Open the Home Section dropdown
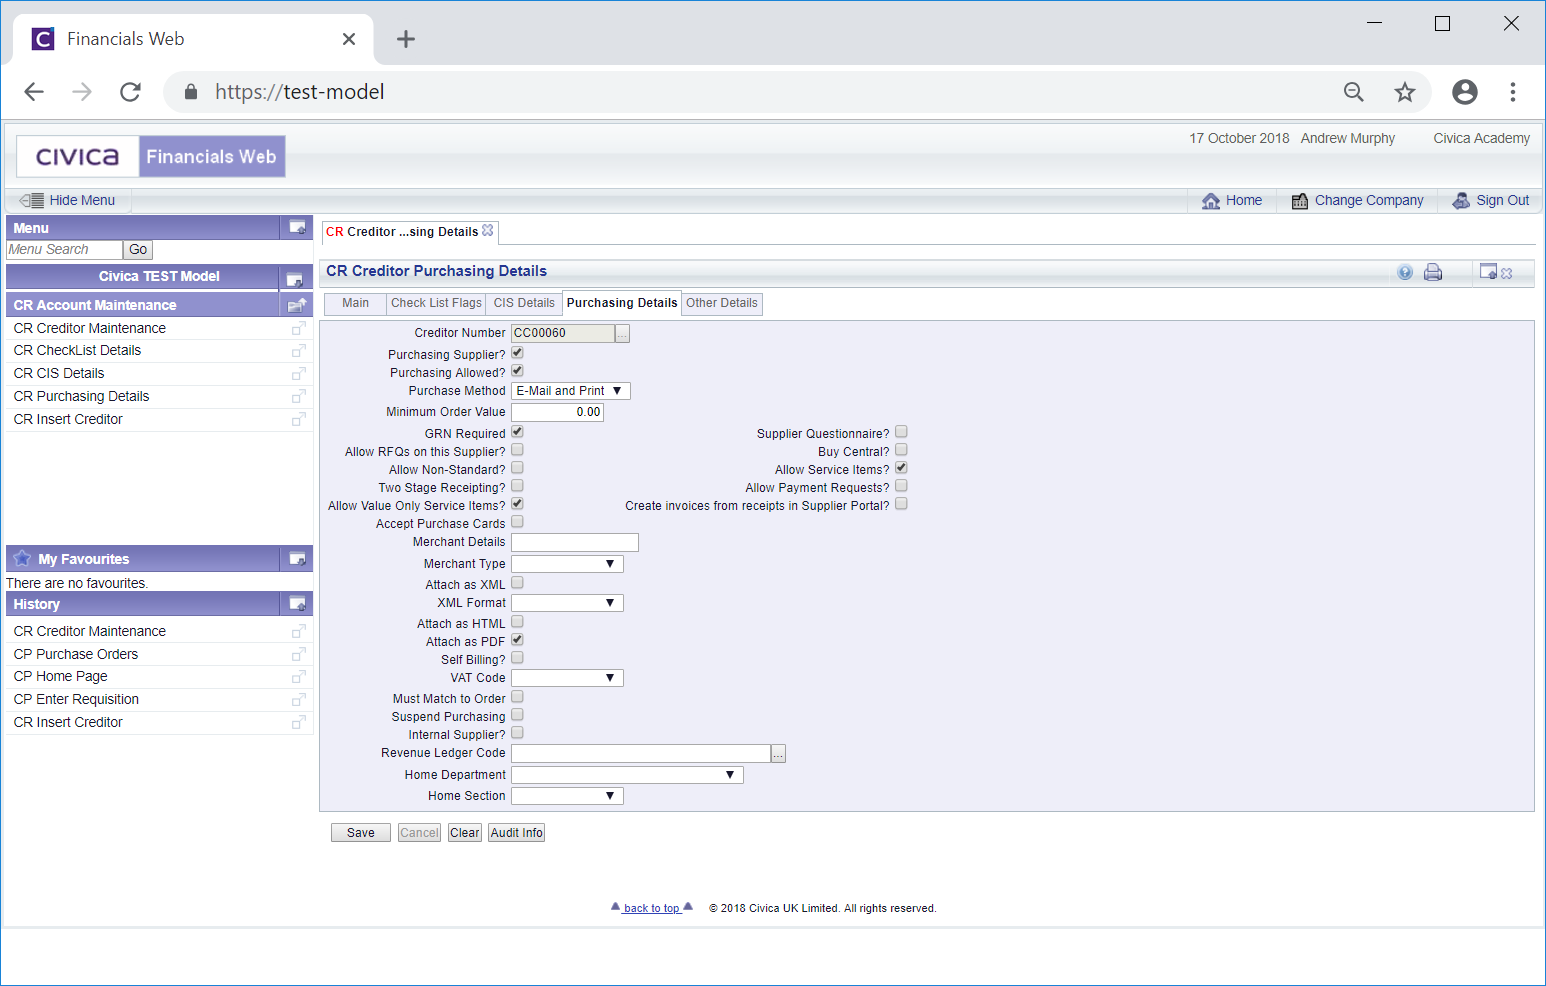 (x=567, y=796)
